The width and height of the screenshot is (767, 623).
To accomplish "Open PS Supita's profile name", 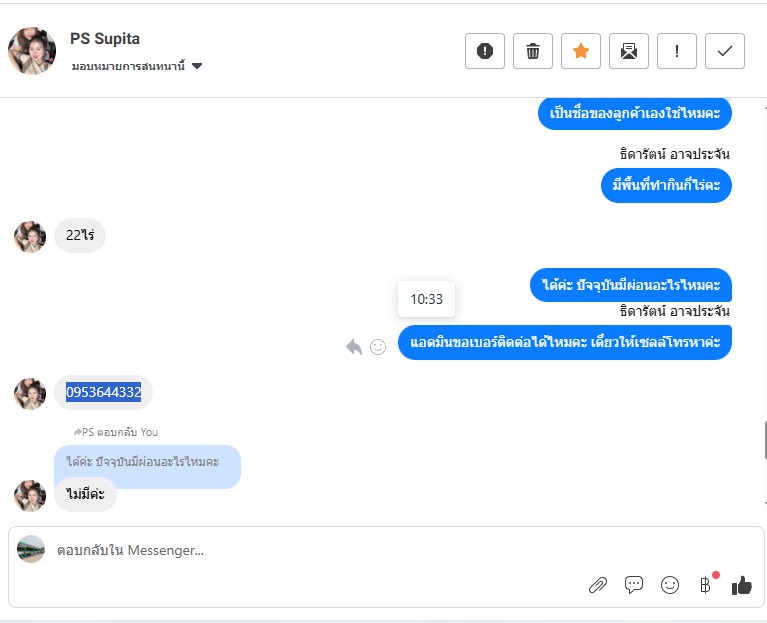I will [105, 39].
